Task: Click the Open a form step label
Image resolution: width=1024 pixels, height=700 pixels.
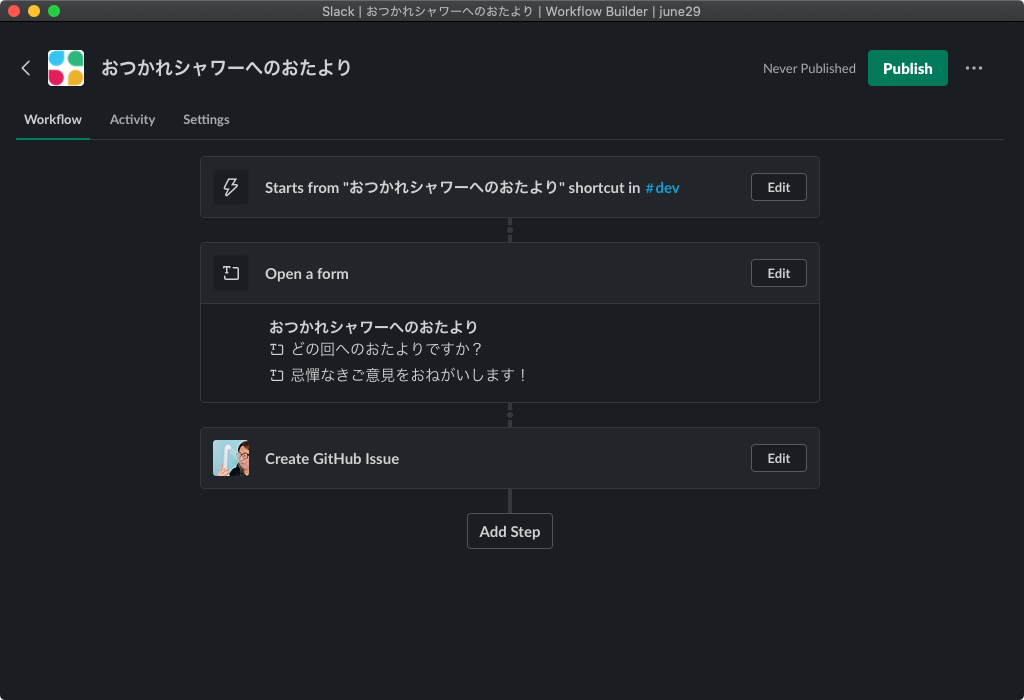Action: click(x=307, y=274)
